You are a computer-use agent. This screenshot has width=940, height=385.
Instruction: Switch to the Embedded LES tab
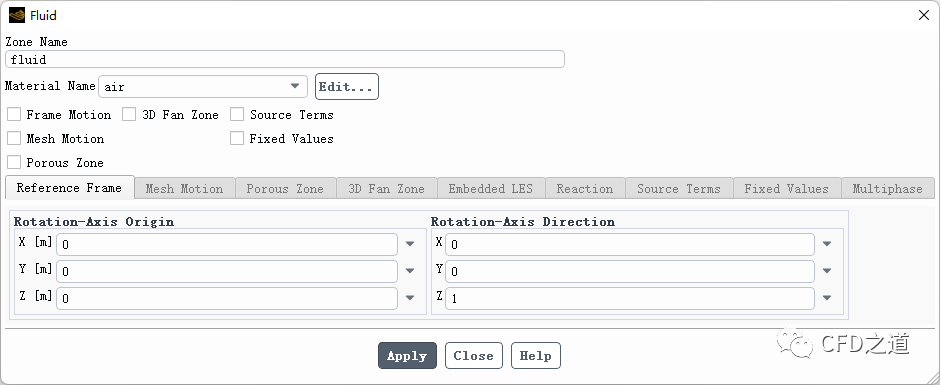[490, 188]
